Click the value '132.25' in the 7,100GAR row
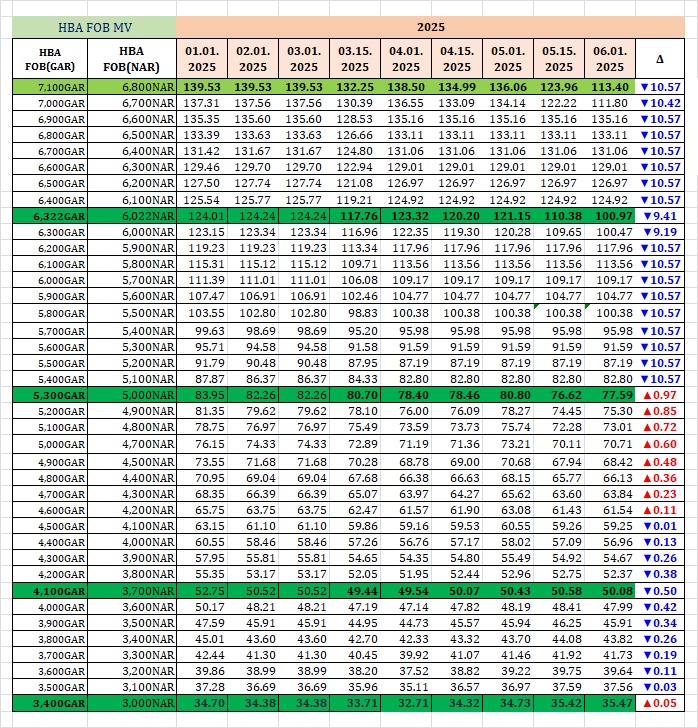Screen dimensions: 698x728 click(355, 87)
